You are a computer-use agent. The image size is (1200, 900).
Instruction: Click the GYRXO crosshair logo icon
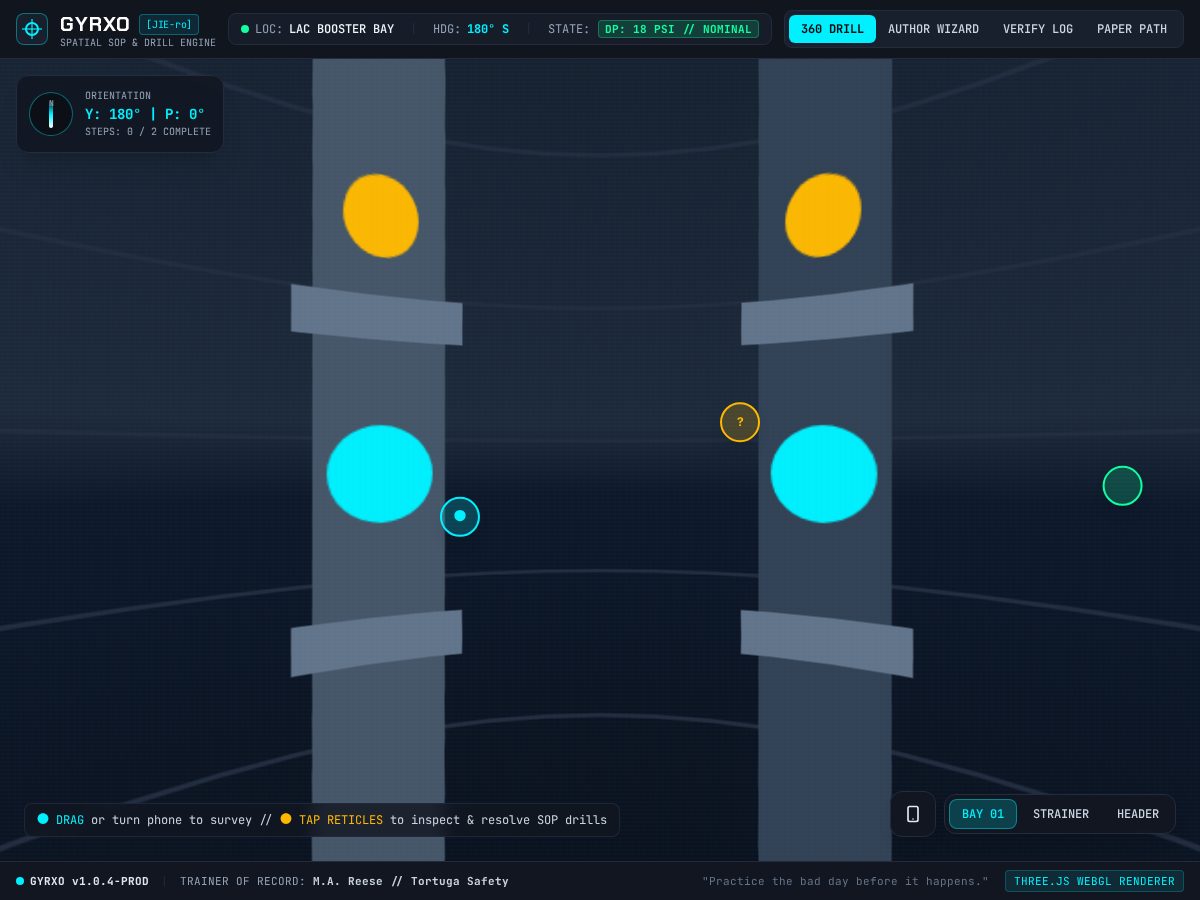[x=32, y=29]
